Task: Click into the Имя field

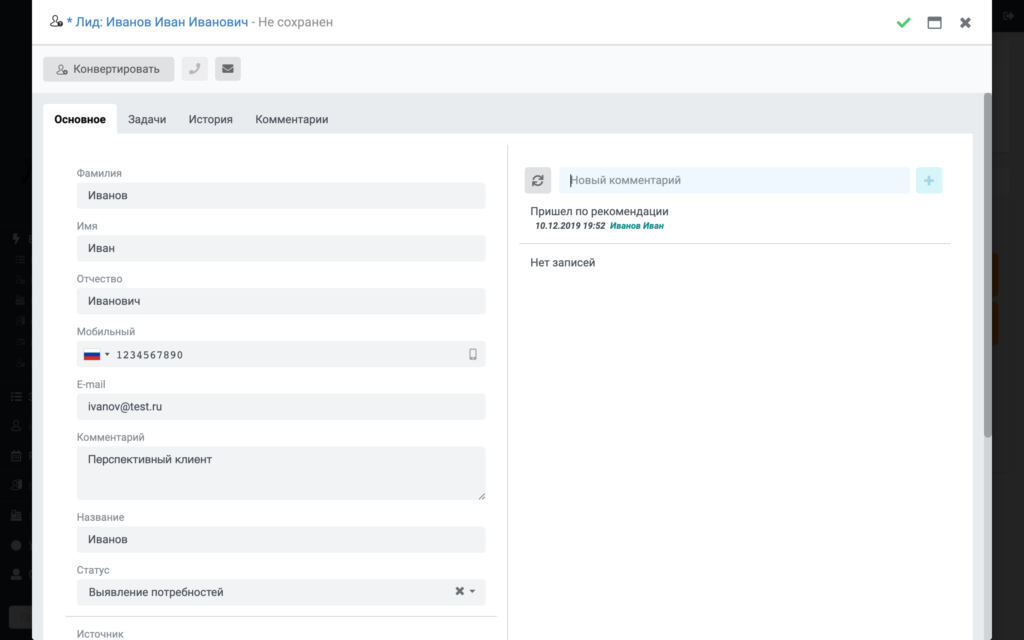Action: pyautogui.click(x=281, y=248)
